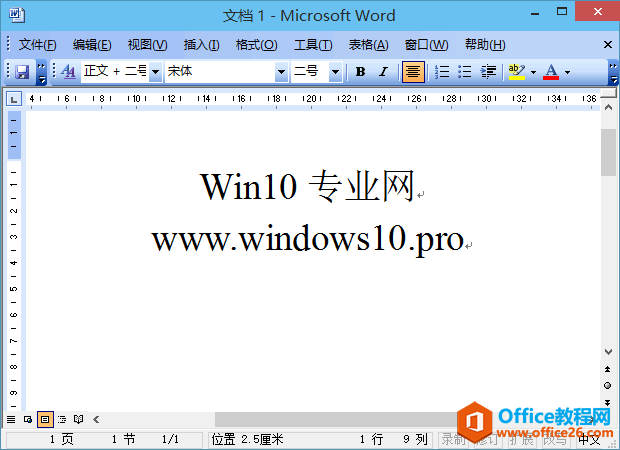Image resolution: width=620 pixels, height=450 pixels.
Task: Maximize the Word window
Action: click(x=561, y=12)
